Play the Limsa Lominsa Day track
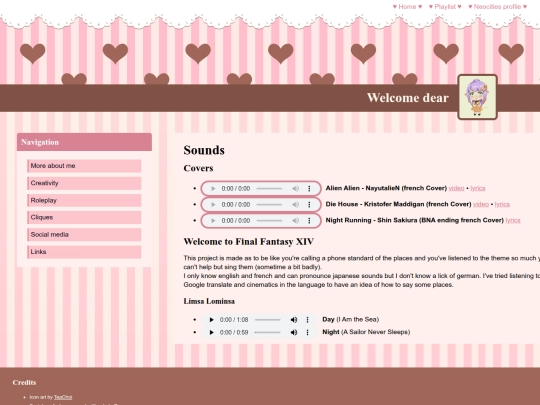Screen dimensions: 540x405 tap(211, 320)
